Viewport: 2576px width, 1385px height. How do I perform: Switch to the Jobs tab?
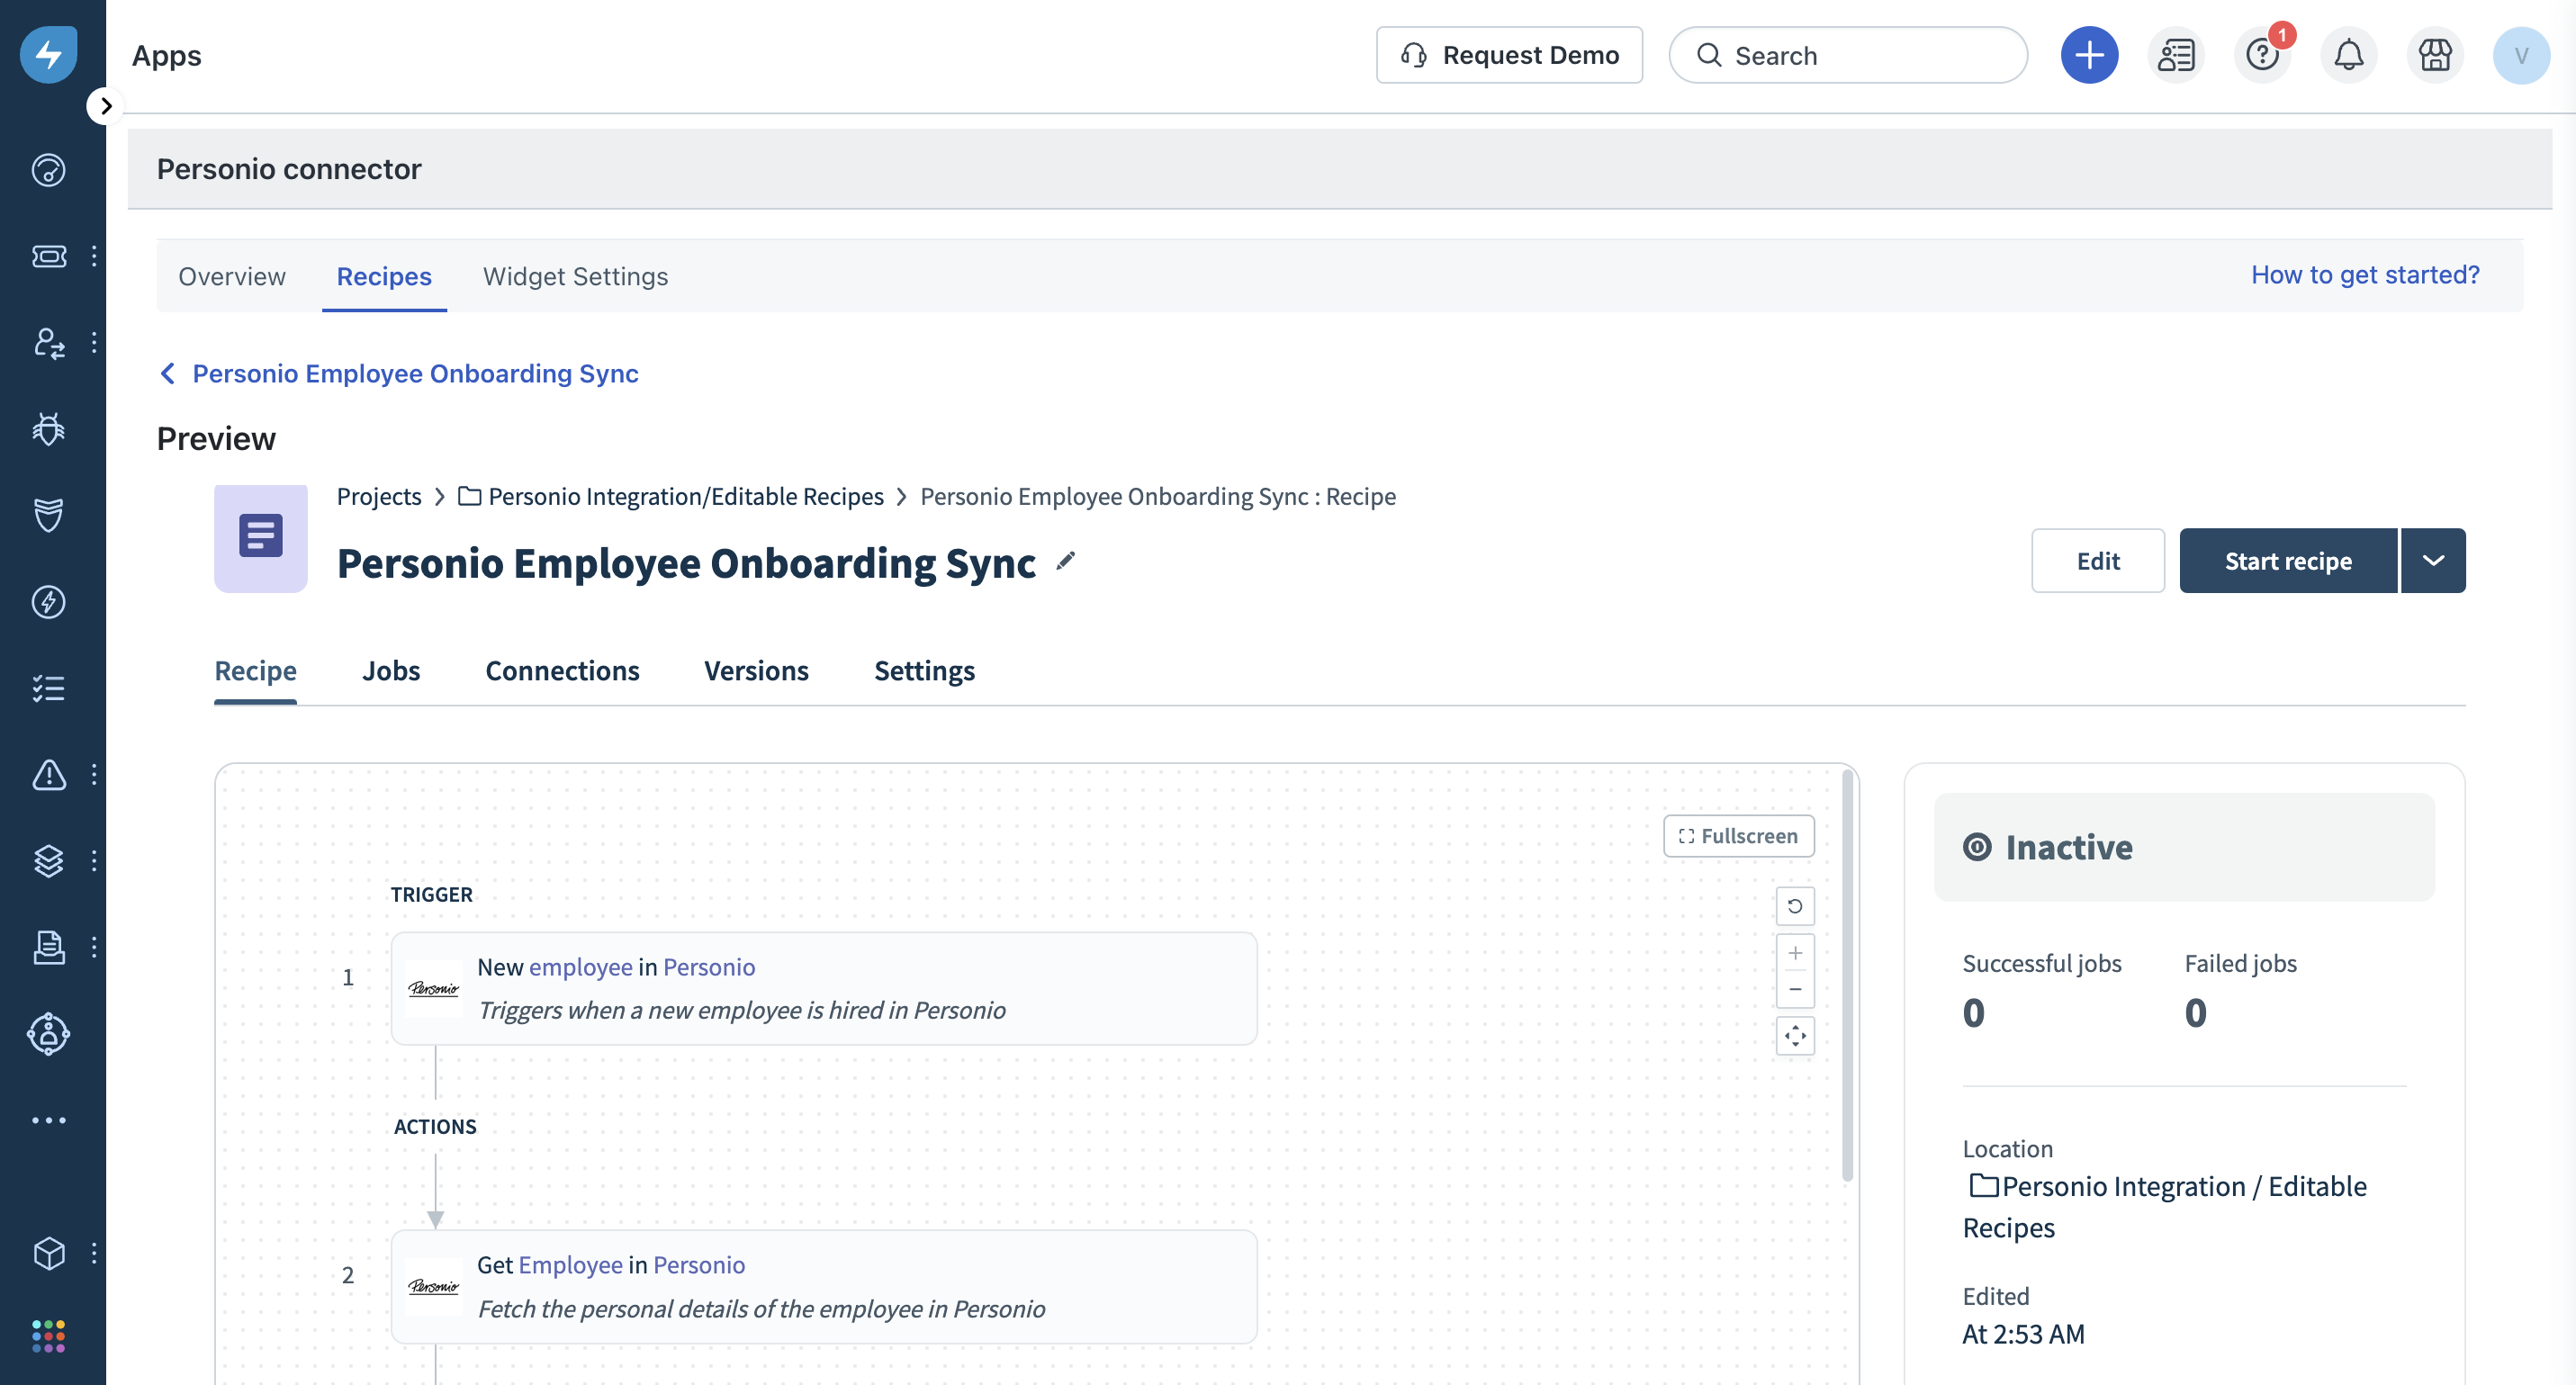pyautogui.click(x=390, y=671)
